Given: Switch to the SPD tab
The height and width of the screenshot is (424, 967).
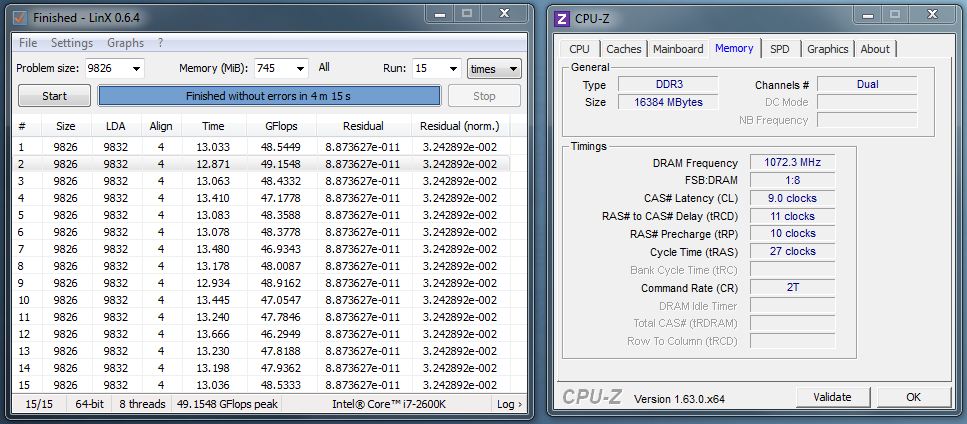Looking at the screenshot, I should click(779, 49).
